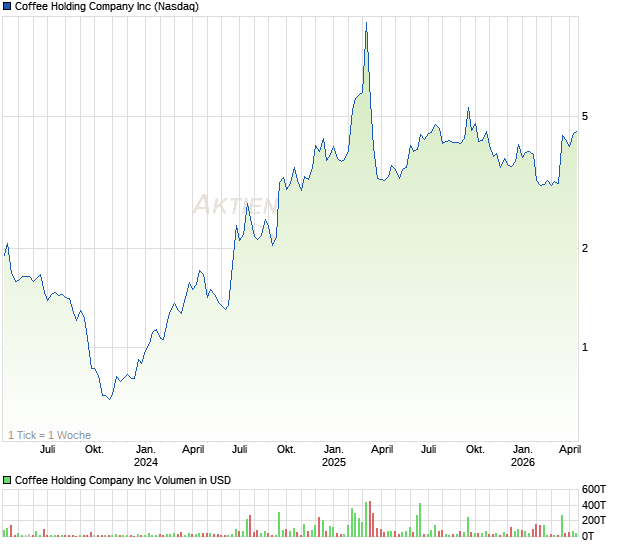Click the lowest price trough on the chart
Screen dimensions: 620x546
110,399
